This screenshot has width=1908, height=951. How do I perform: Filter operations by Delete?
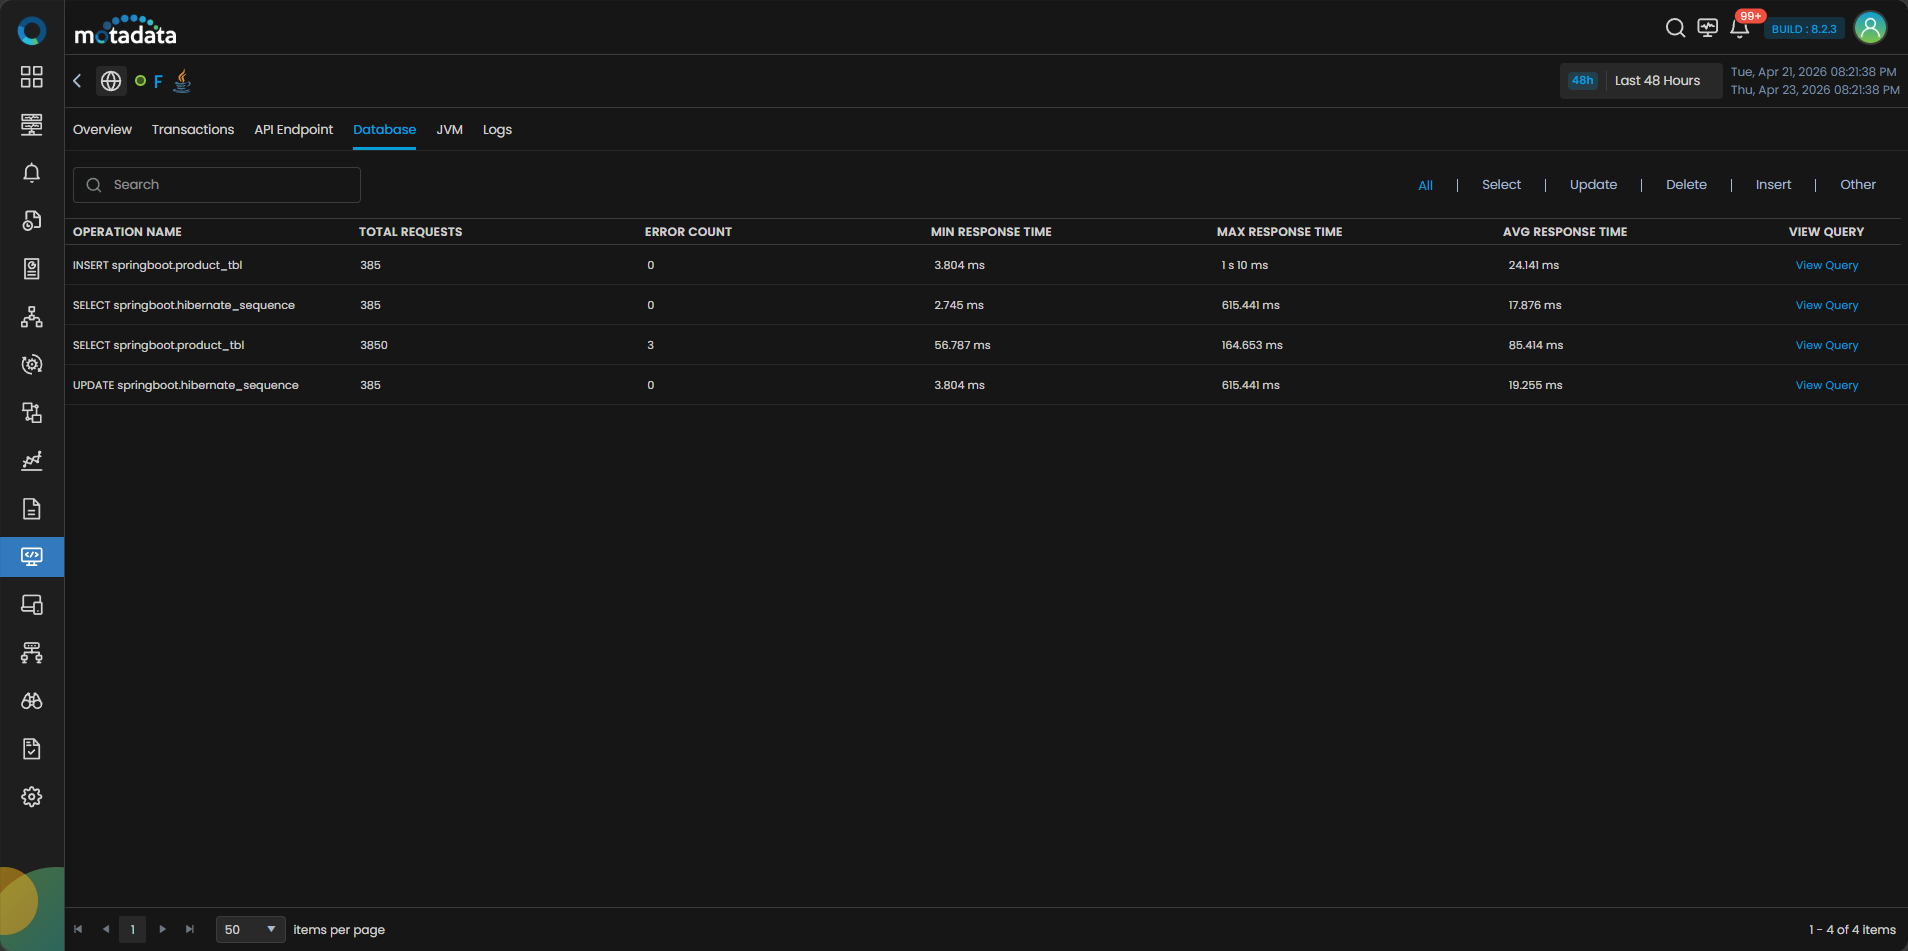click(x=1686, y=185)
